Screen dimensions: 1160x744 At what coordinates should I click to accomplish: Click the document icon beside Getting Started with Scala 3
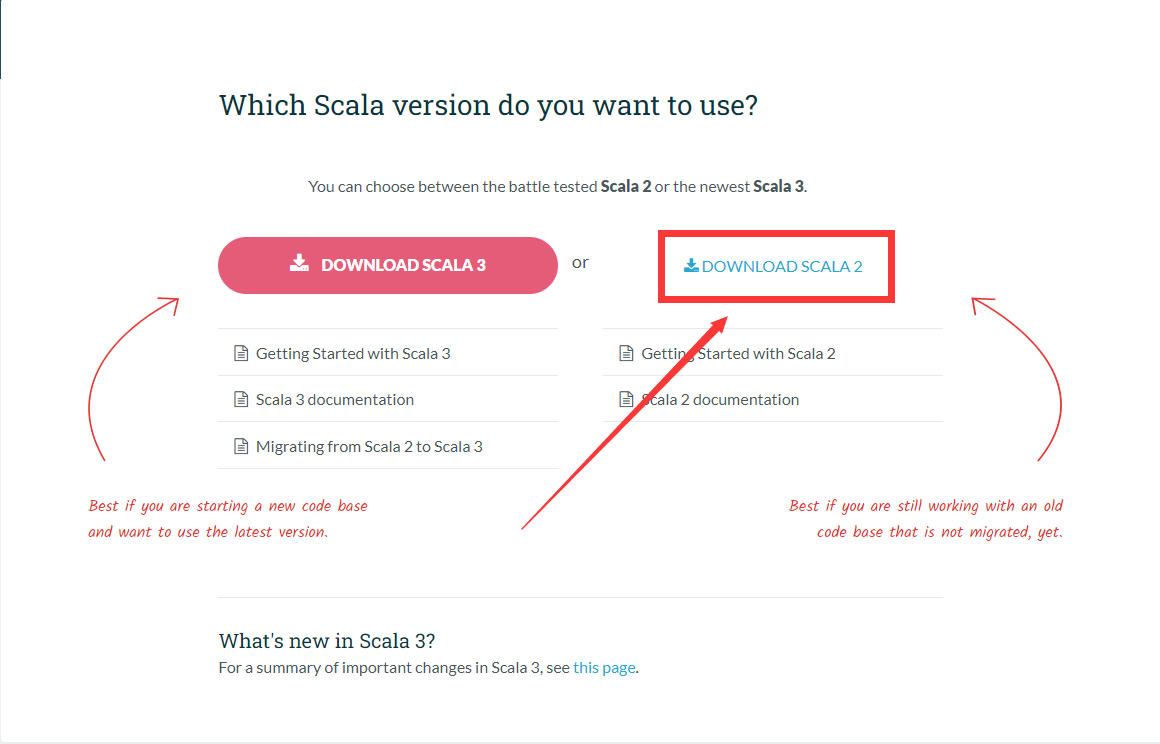(240, 352)
